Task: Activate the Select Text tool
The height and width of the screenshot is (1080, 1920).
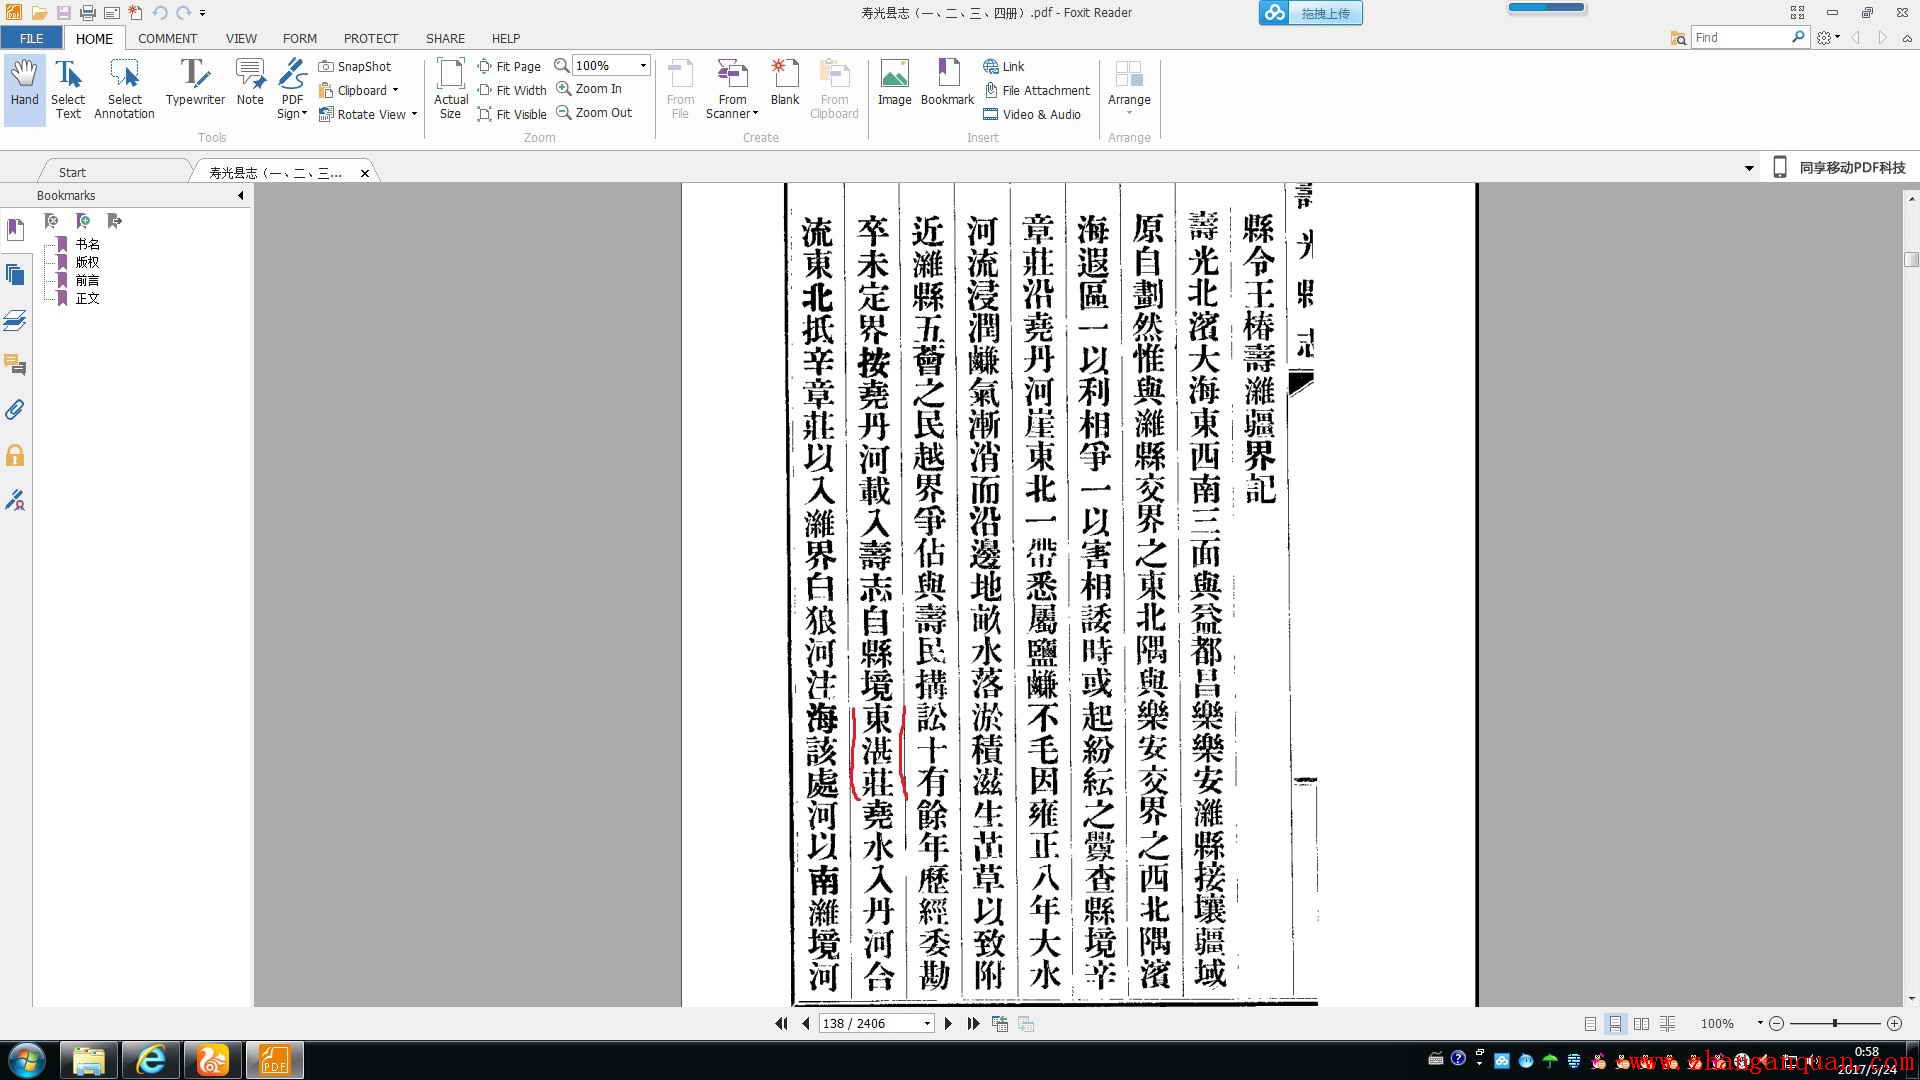Action: coord(68,89)
